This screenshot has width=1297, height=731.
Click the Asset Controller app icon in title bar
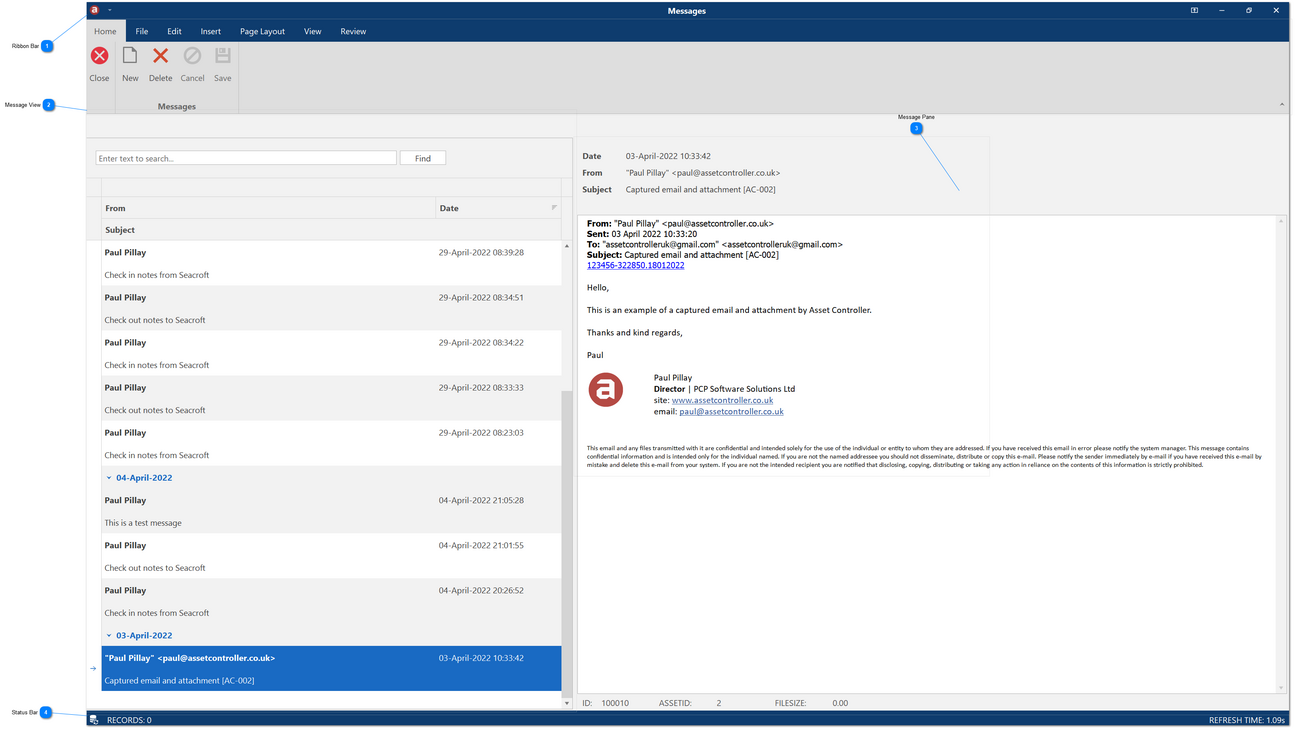click(x=95, y=10)
